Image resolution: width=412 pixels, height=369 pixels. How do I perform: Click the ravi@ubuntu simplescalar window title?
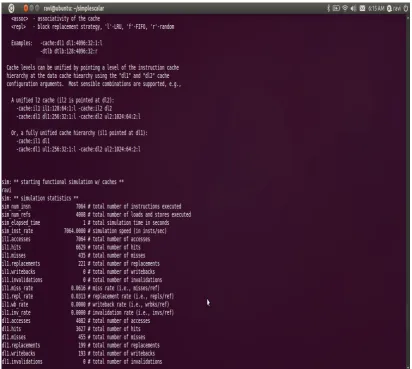click(74, 8)
